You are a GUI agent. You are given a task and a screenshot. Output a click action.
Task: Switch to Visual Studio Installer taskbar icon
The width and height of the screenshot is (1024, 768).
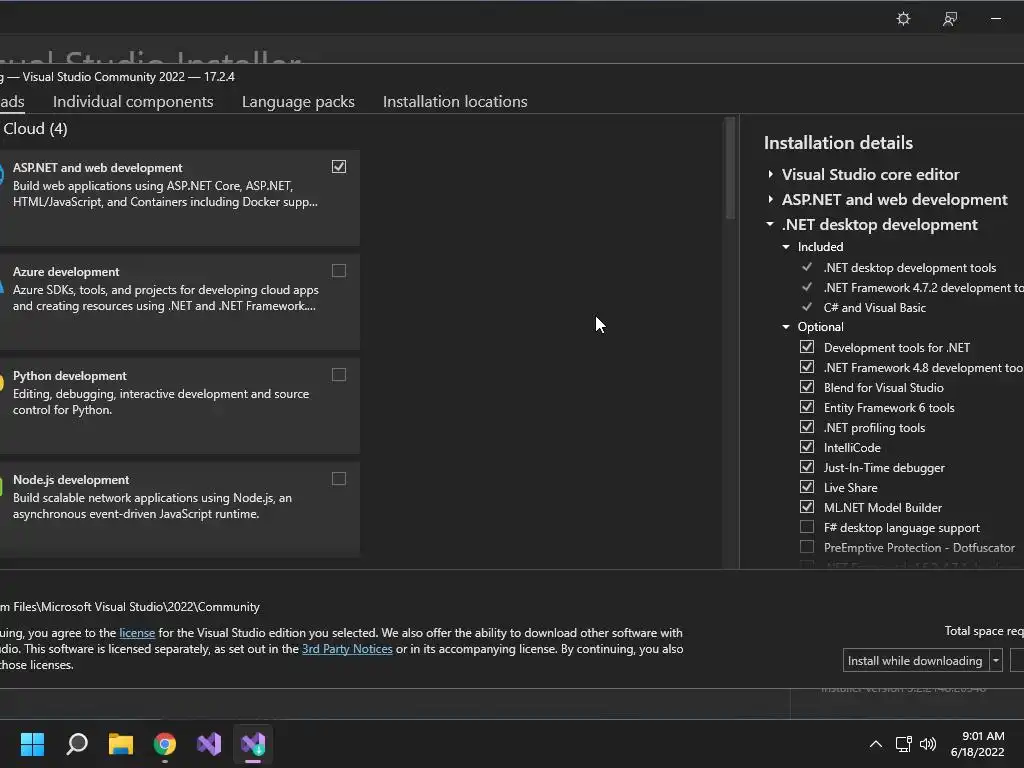pos(253,744)
